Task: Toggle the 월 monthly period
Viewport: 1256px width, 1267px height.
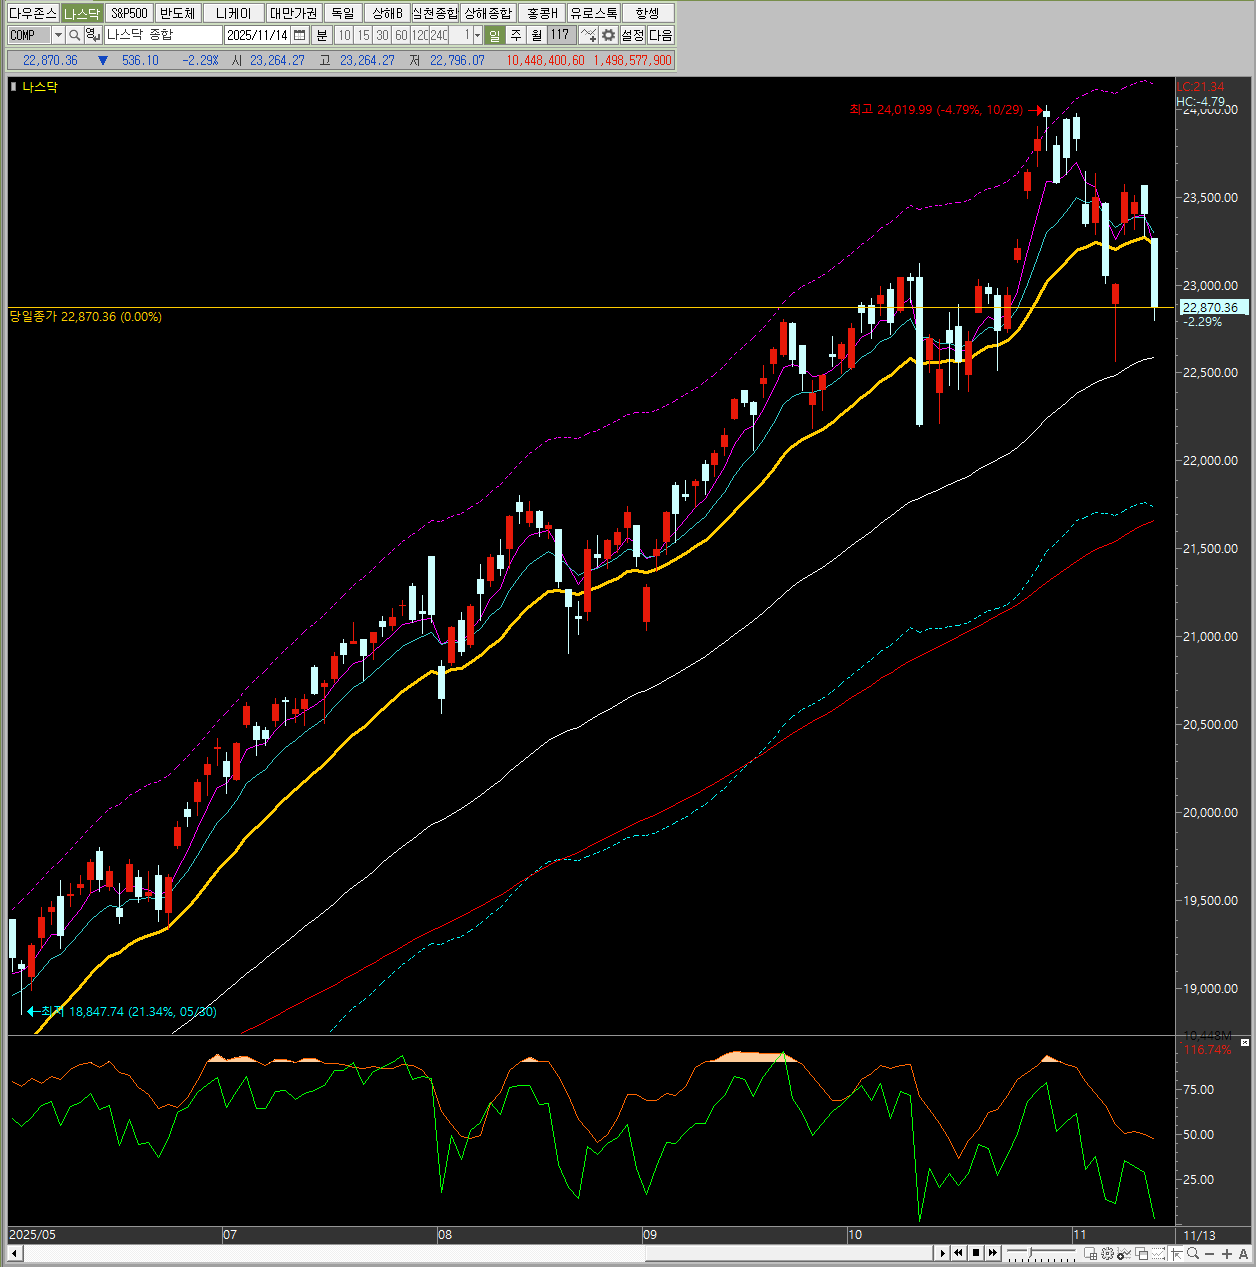Action: [x=536, y=35]
